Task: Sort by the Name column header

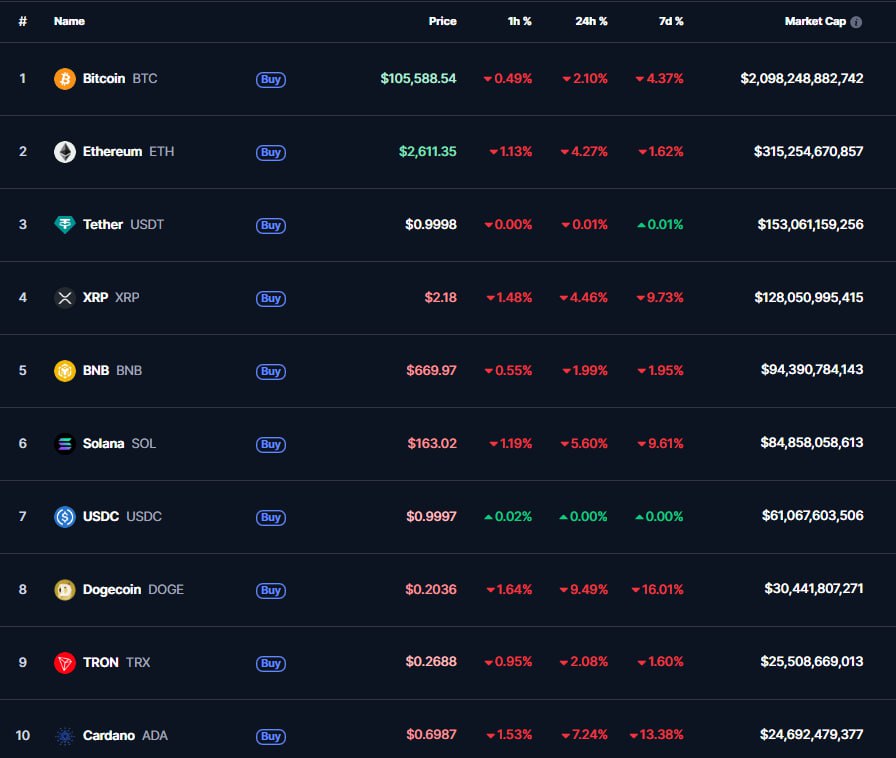Action: coord(69,21)
